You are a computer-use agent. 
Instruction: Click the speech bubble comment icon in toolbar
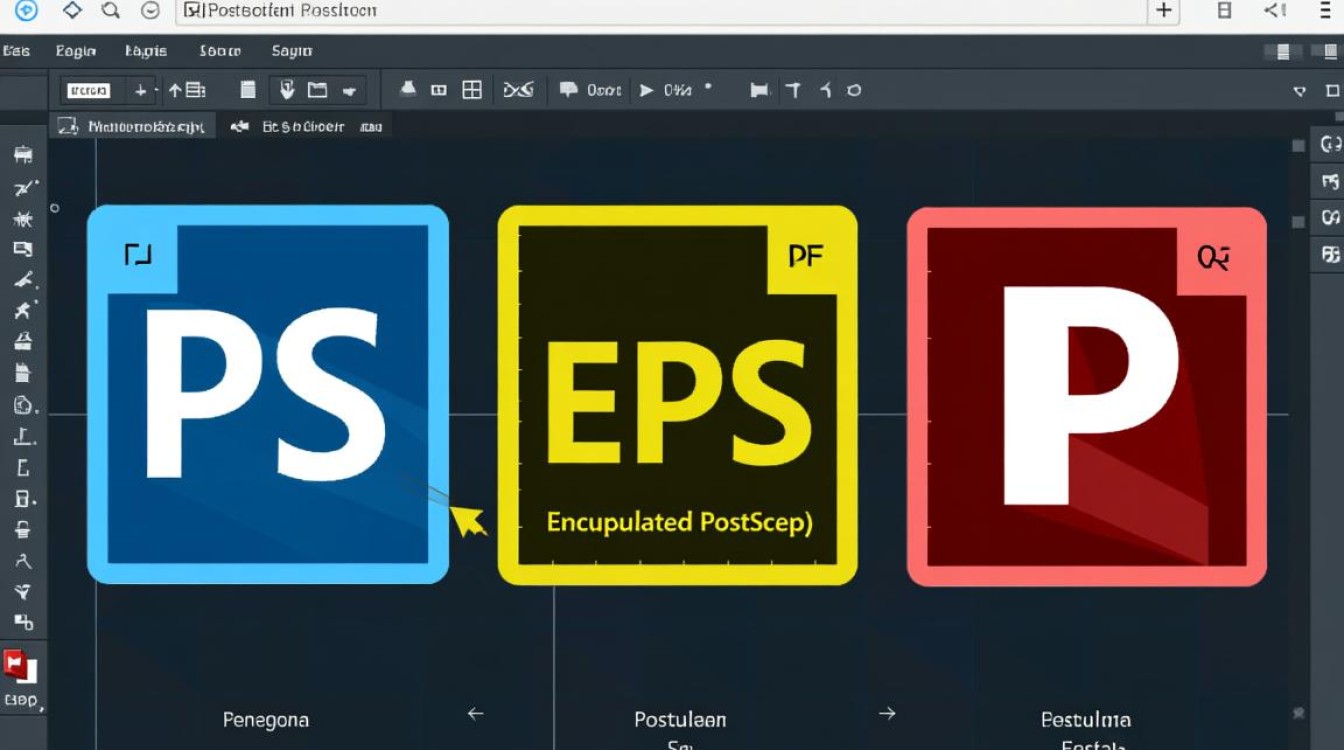pos(569,90)
